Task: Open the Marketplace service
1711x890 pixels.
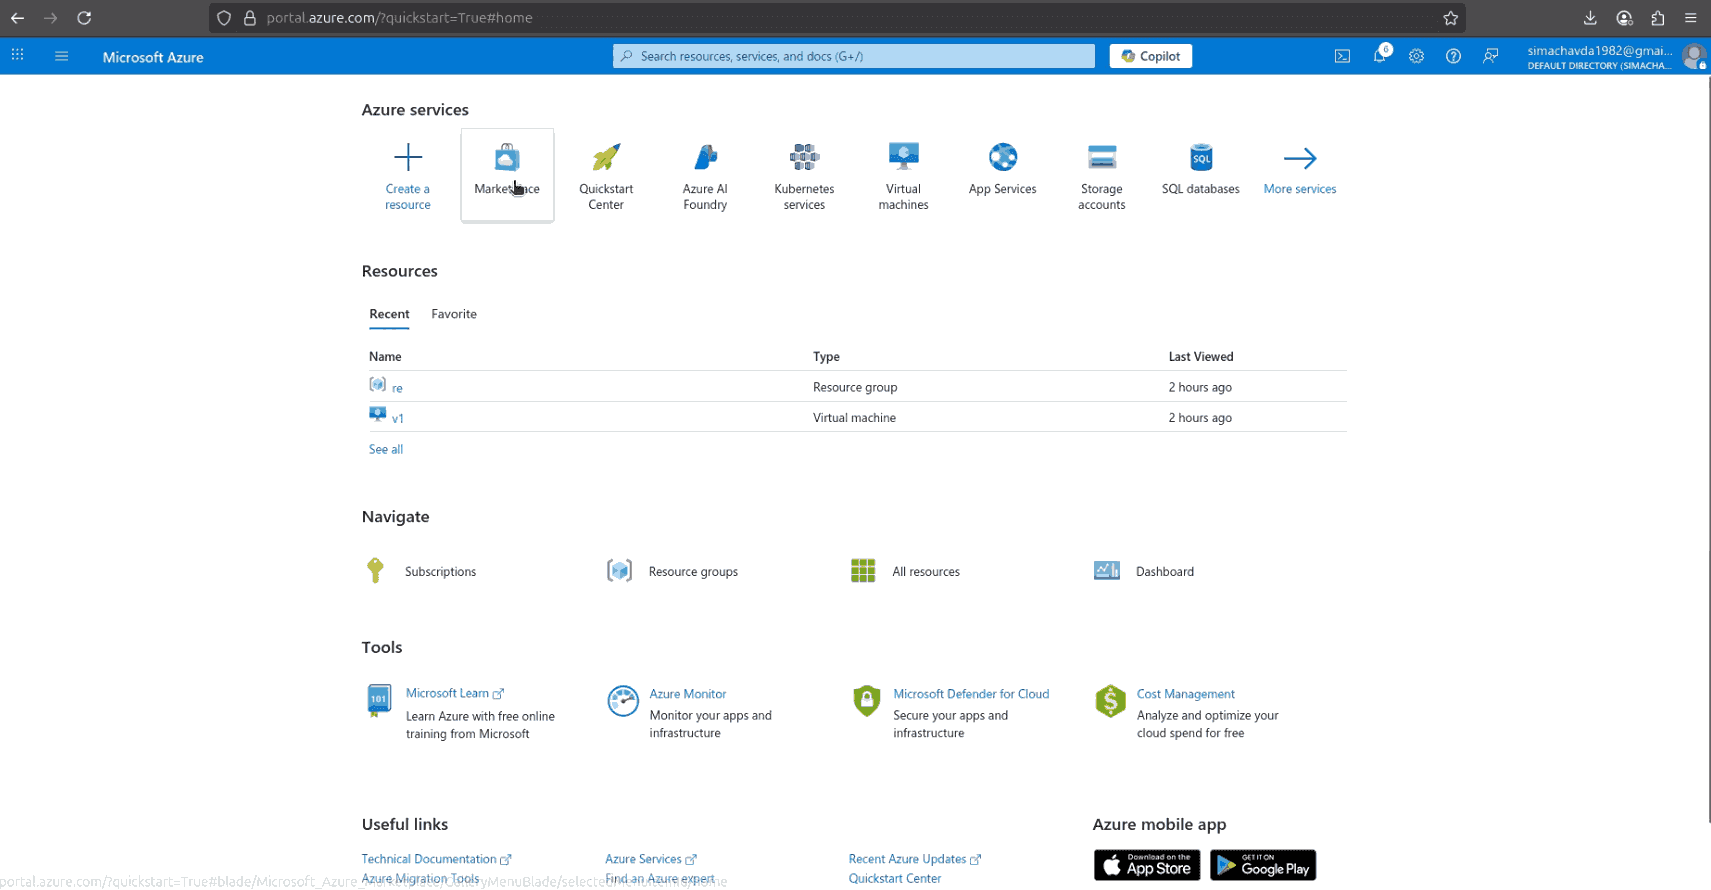Action: pos(507,175)
